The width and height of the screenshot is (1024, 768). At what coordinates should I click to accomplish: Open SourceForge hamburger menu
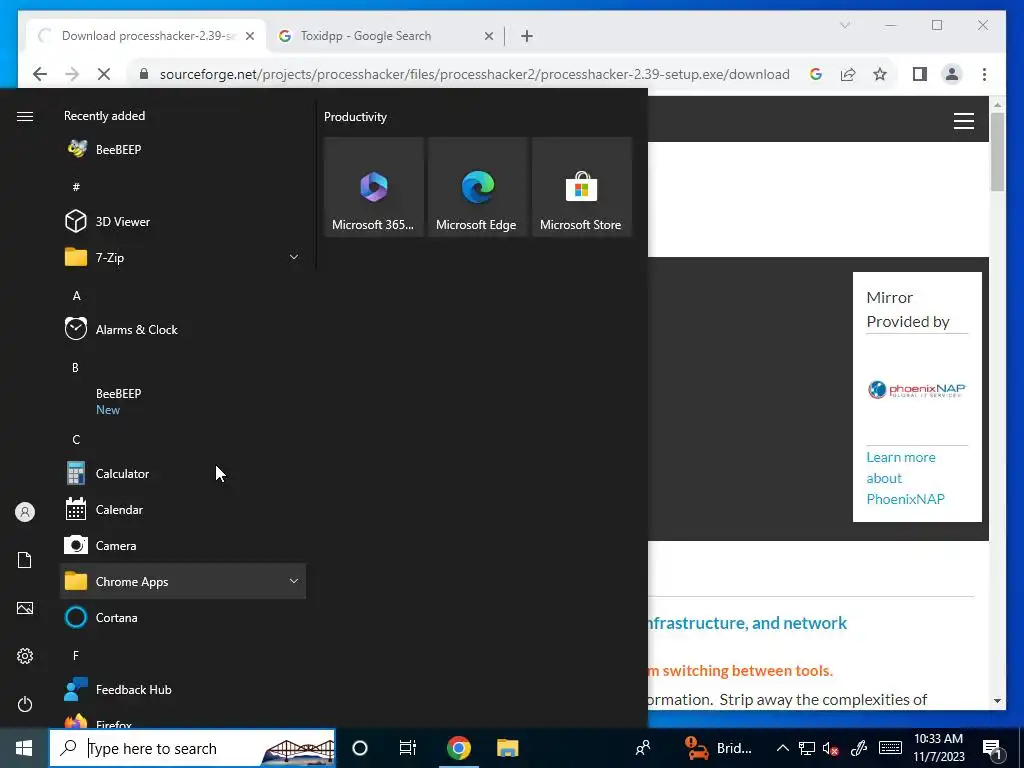tap(963, 121)
